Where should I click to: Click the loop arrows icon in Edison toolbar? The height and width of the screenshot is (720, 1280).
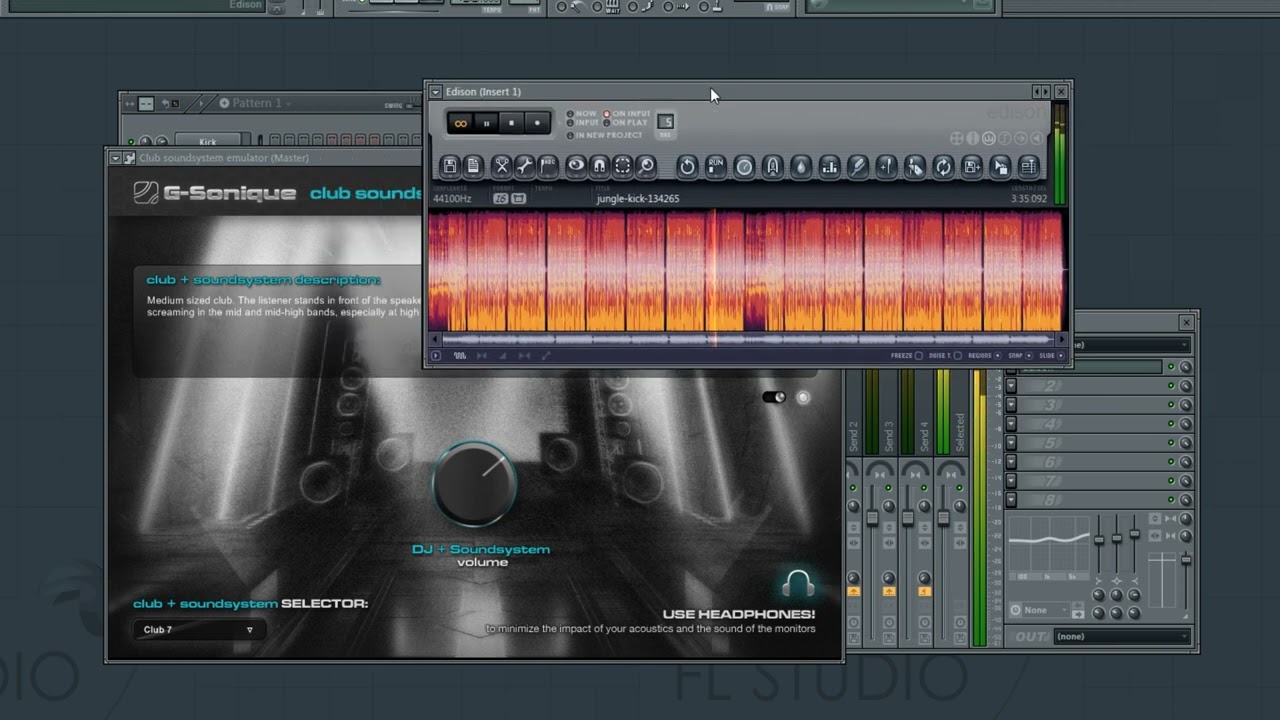[x=943, y=166]
